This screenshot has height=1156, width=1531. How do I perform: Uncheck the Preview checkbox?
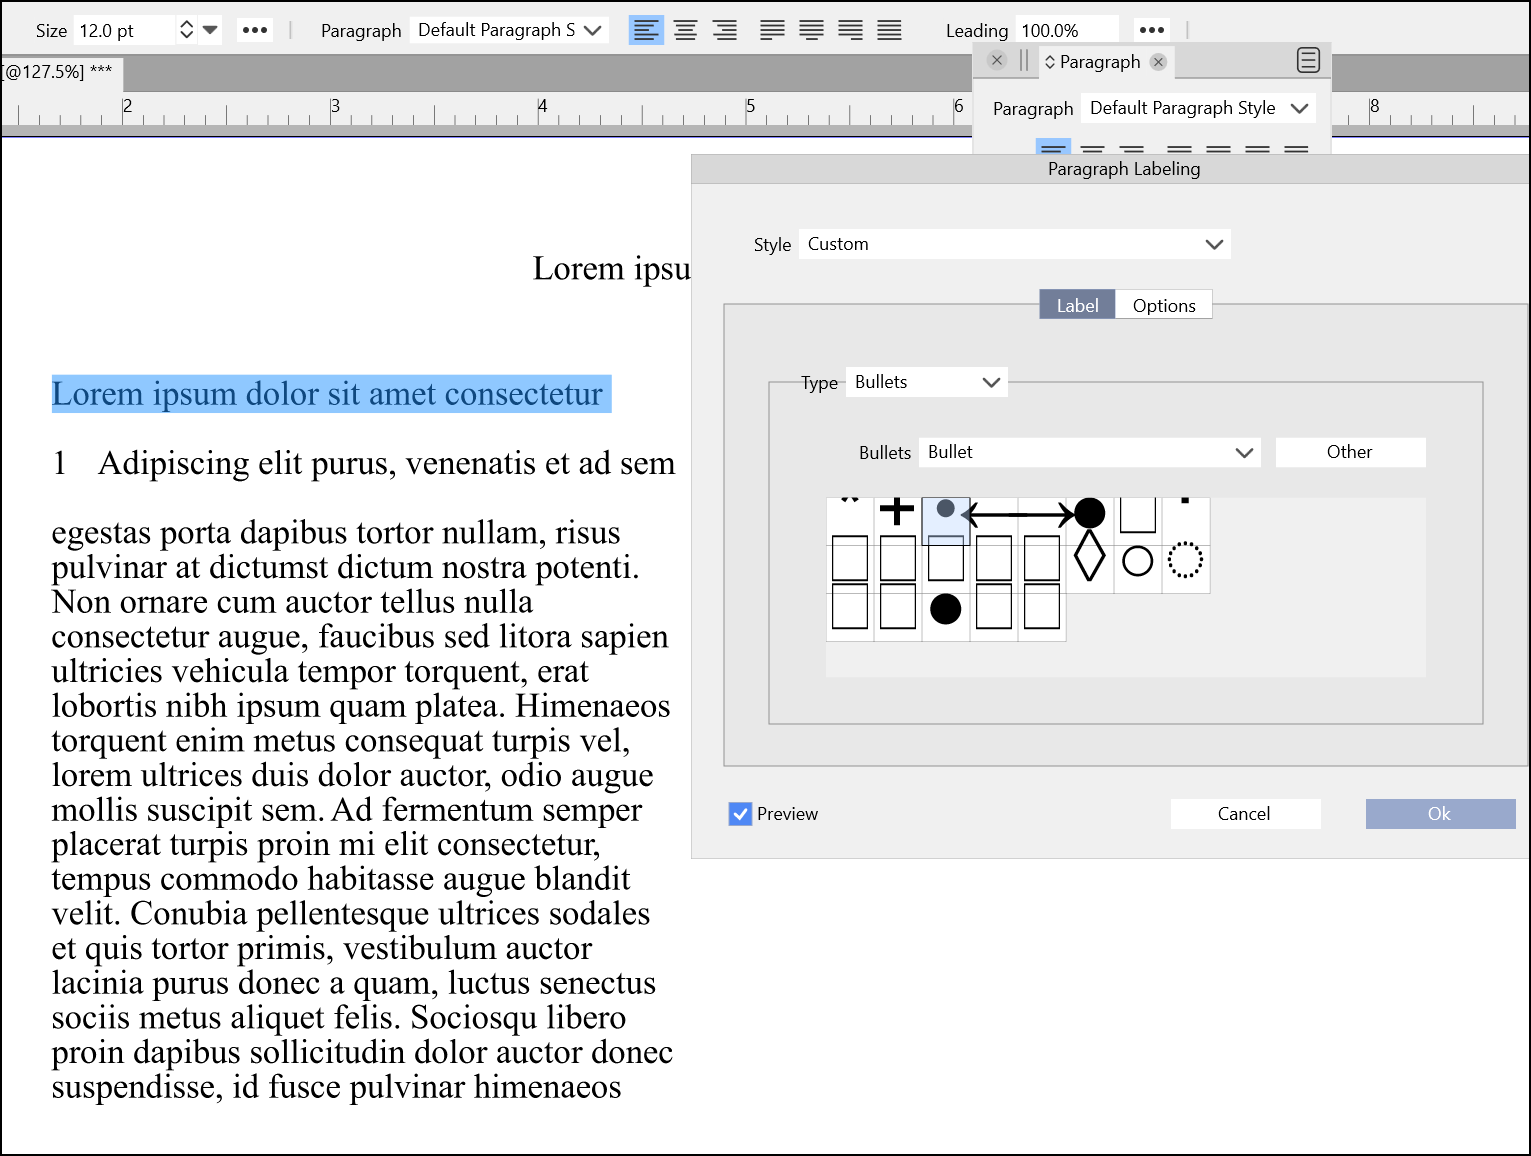coord(740,814)
